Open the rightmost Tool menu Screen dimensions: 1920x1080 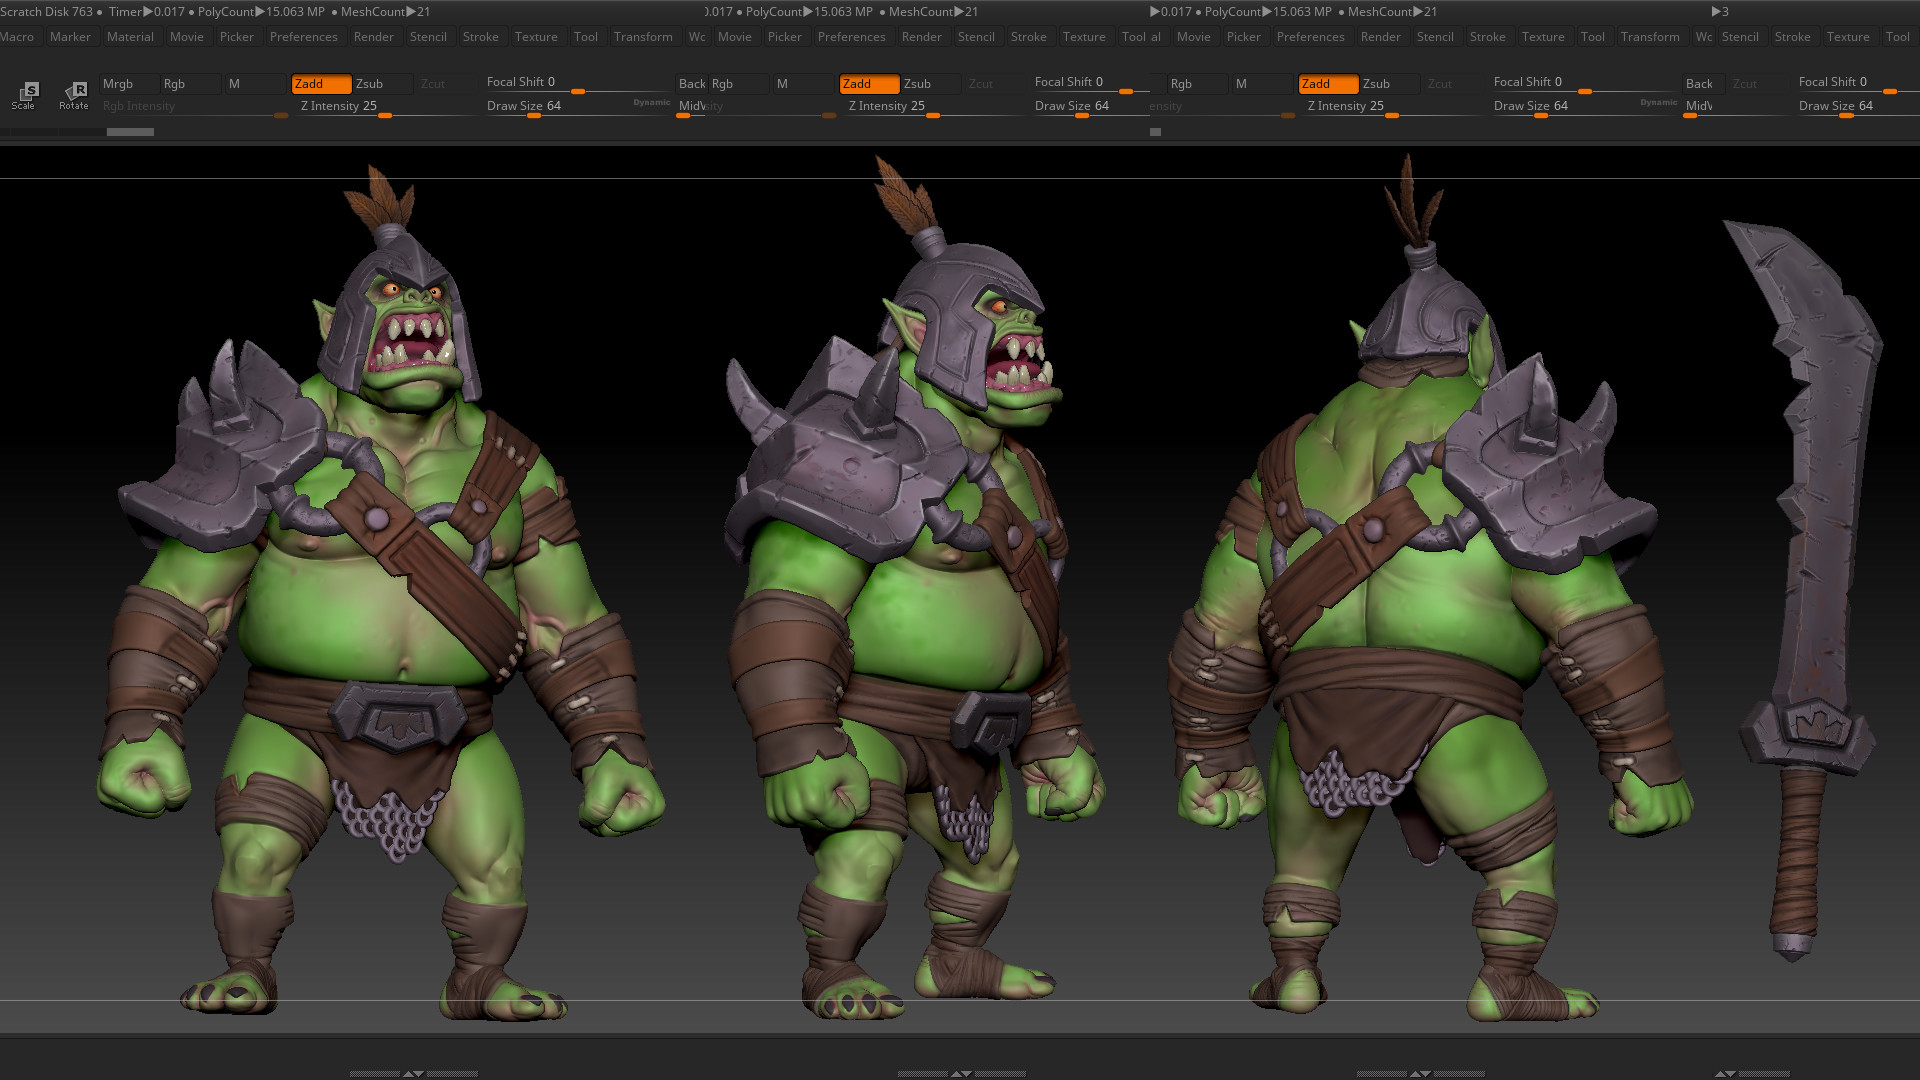(x=1897, y=37)
